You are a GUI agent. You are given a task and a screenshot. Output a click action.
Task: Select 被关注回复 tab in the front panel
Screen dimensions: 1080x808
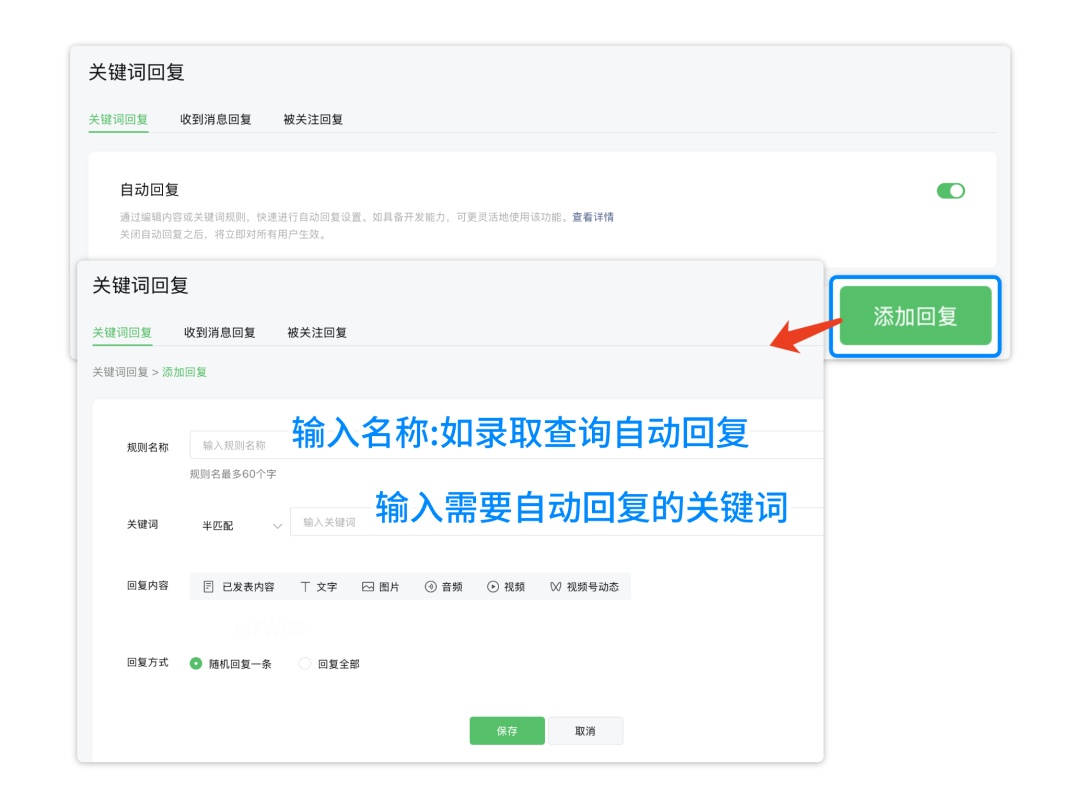coord(317,332)
